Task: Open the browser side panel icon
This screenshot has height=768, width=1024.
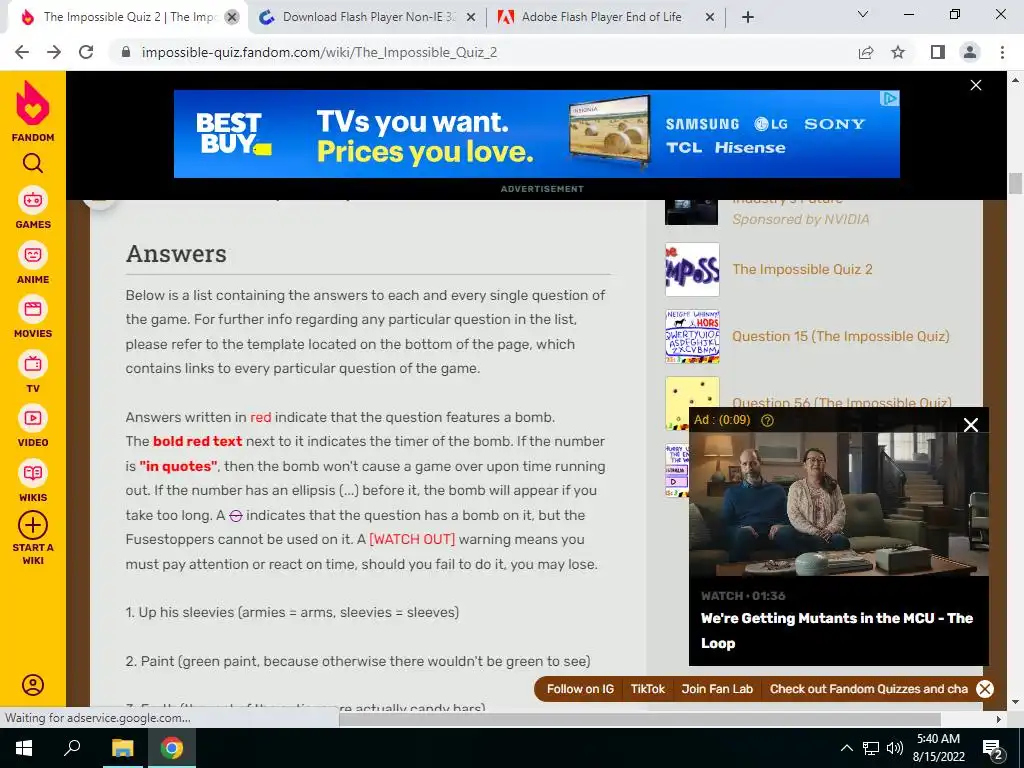Action: click(x=938, y=52)
